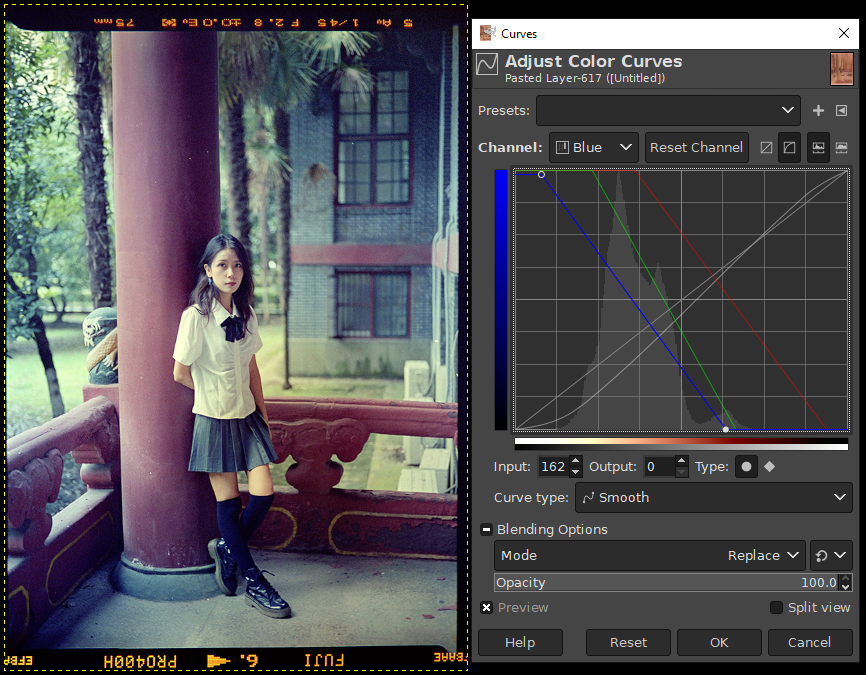Viewport: 866px width, 675px height.
Task: Click the Input value field
Action: 552,467
